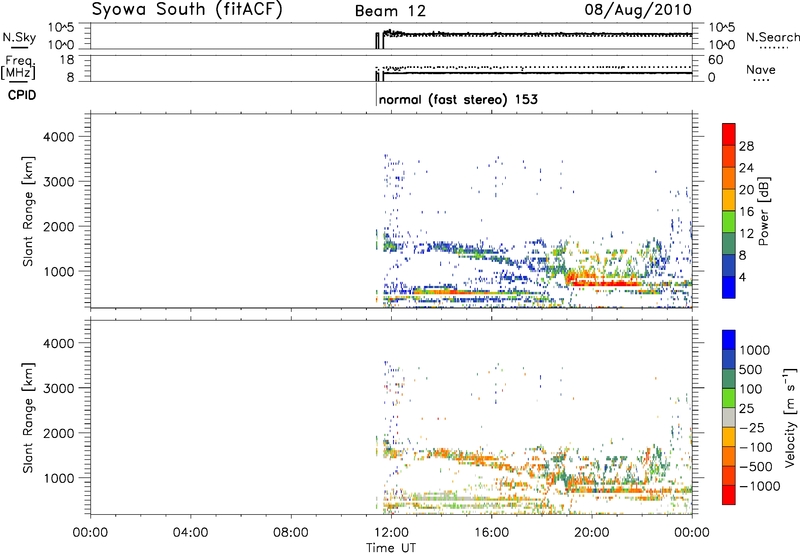Screen dimensions: 800x554
Task: Click the 'Power [dB]' colorbar title
Action: (x=763, y=211)
